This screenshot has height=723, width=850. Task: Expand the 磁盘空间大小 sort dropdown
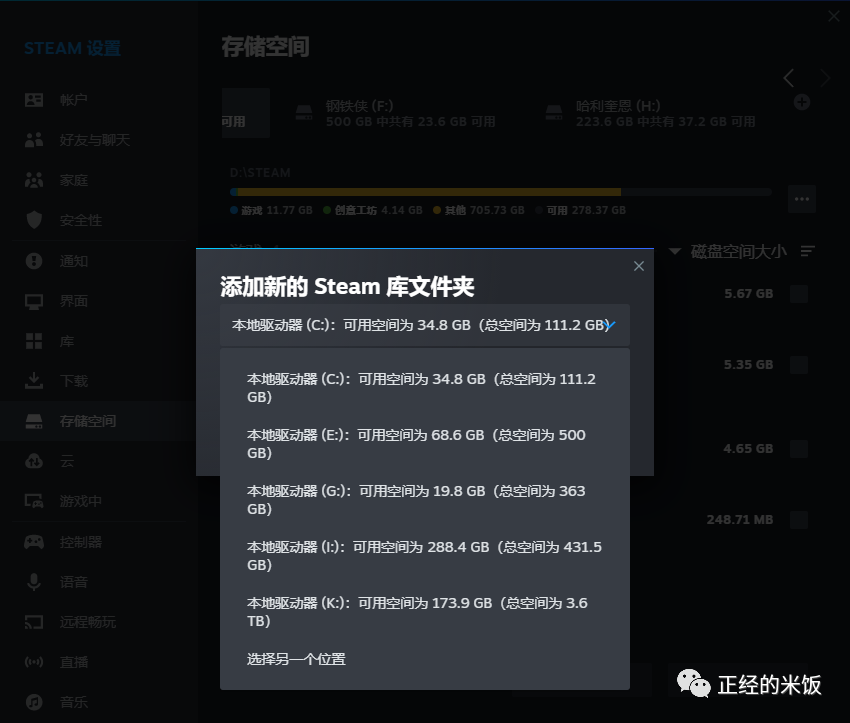click(728, 251)
